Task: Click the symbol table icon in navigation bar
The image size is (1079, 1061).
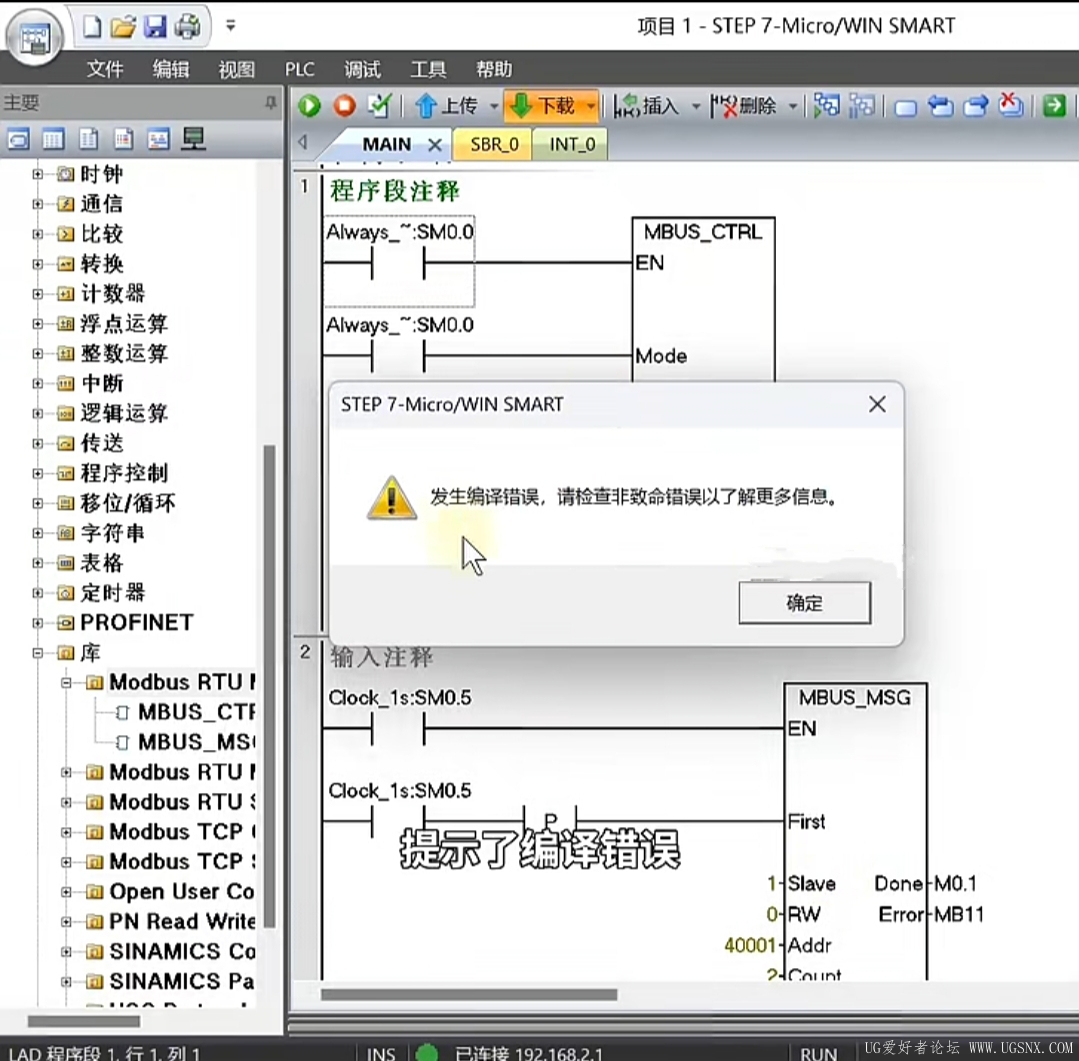Action: 53,140
